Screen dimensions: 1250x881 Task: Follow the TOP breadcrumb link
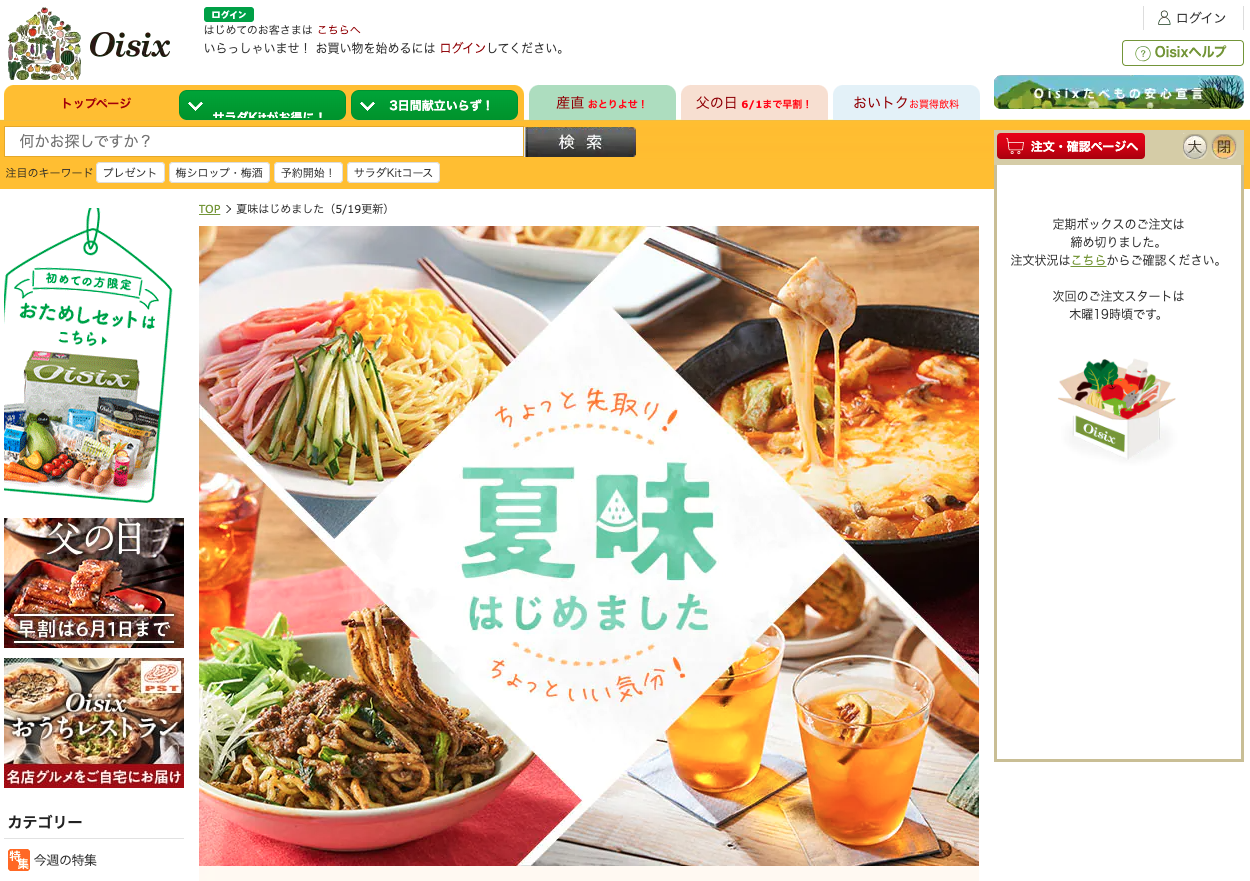coord(209,209)
